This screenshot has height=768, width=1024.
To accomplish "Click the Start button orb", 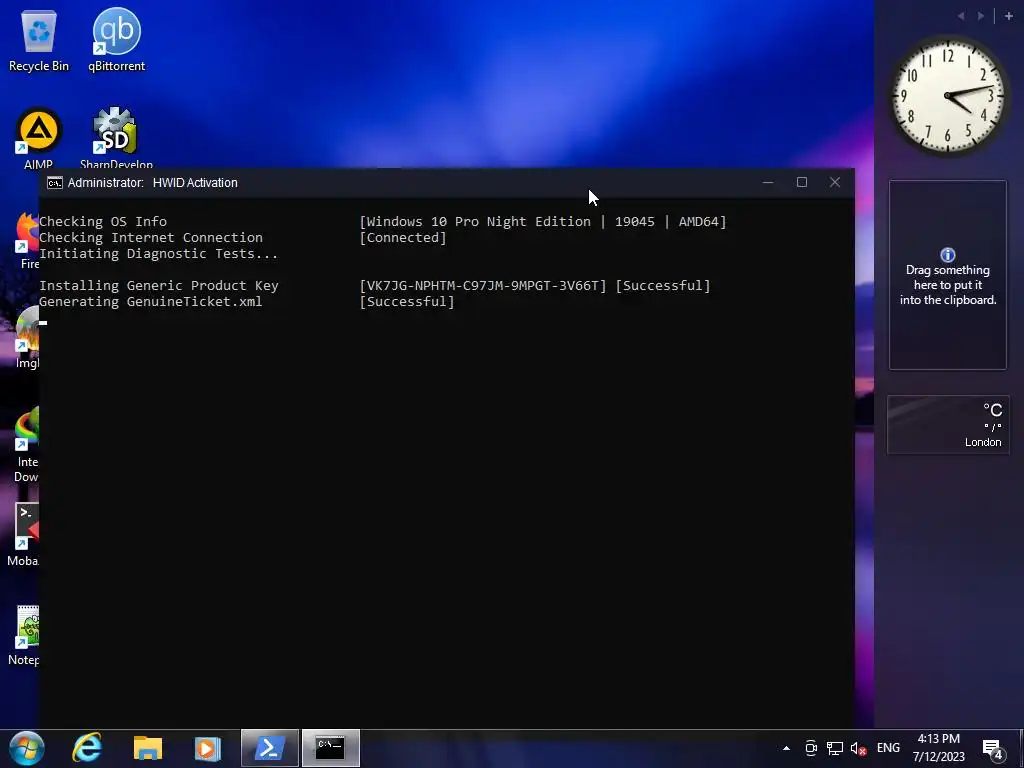I will (x=26, y=748).
